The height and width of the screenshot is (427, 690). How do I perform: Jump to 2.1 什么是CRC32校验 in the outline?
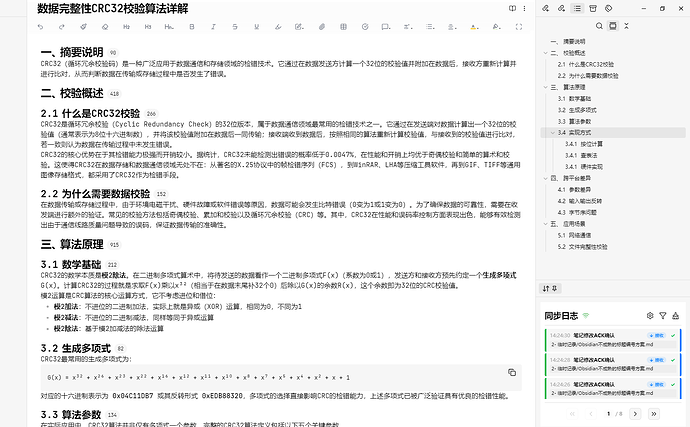tap(586, 64)
